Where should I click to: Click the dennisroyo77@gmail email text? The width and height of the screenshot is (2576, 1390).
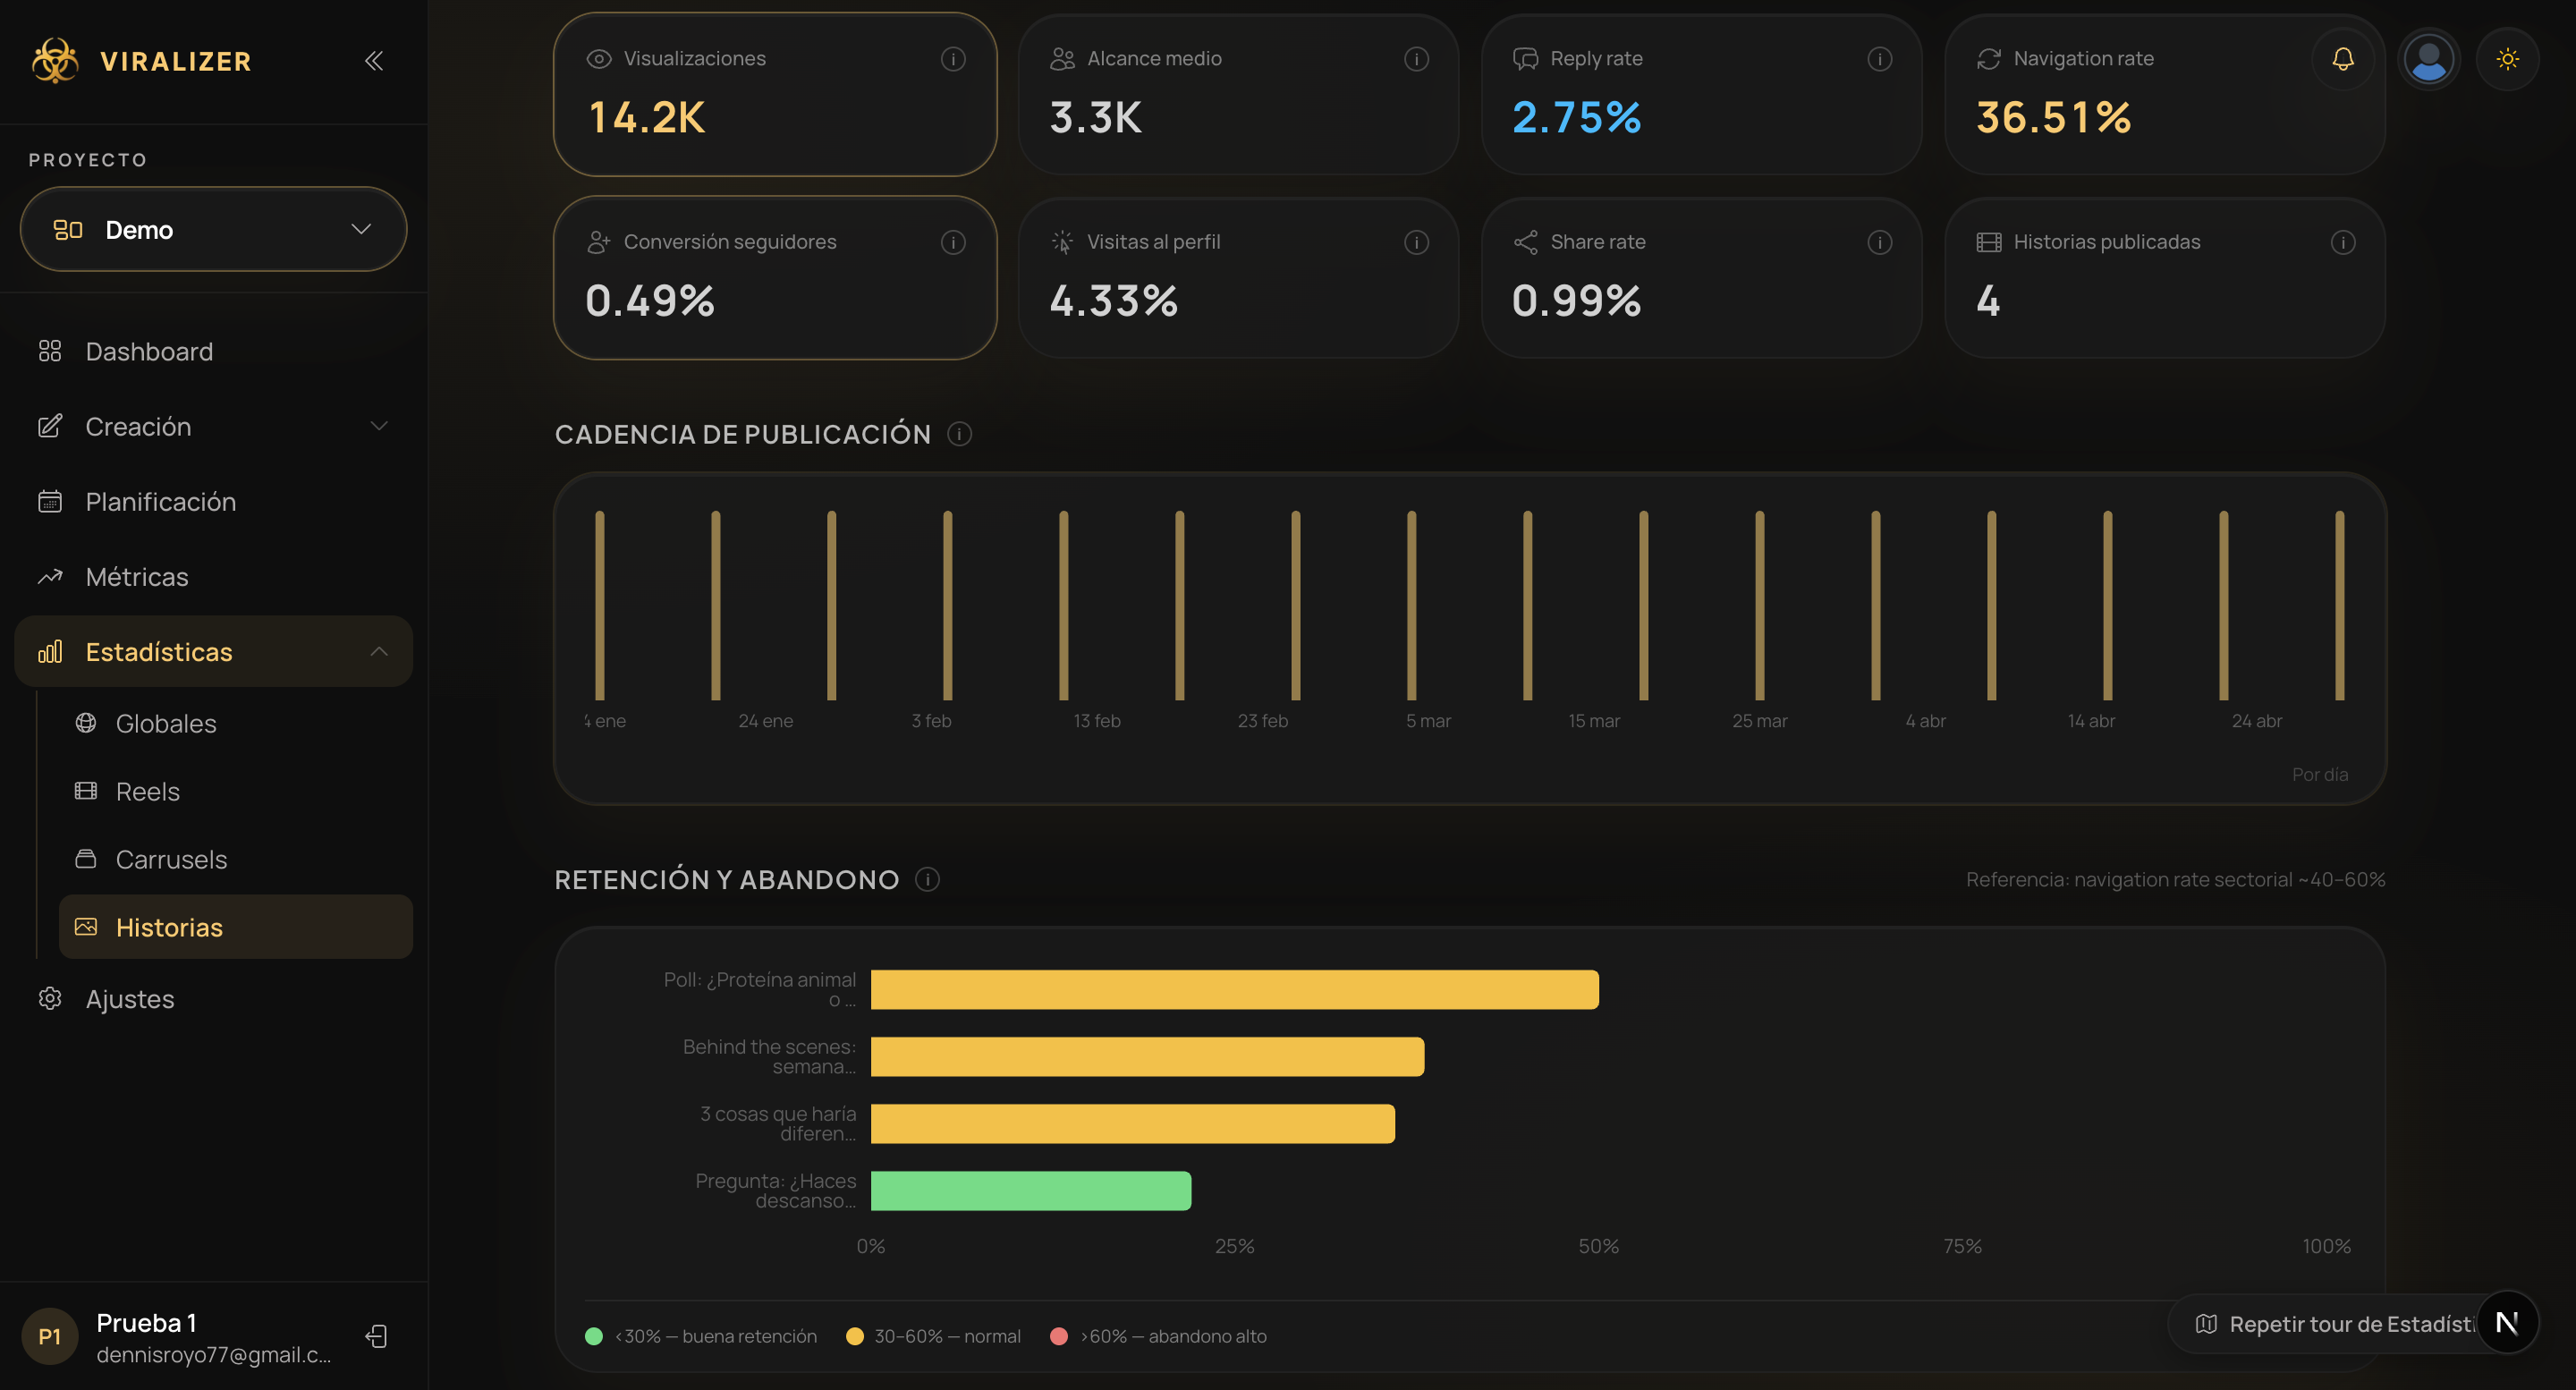click(x=213, y=1354)
